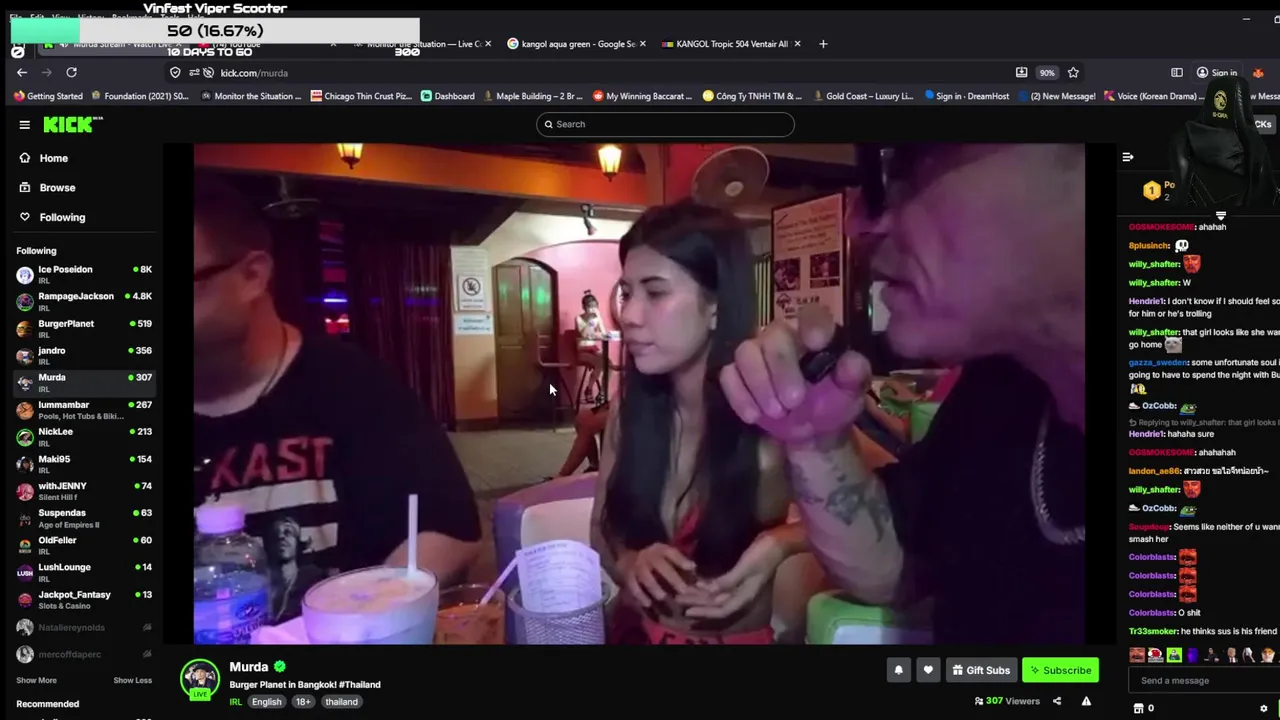Viewport: 1280px width, 720px height.
Task: Open withJENNY channel in Following list
Action: pos(83,490)
